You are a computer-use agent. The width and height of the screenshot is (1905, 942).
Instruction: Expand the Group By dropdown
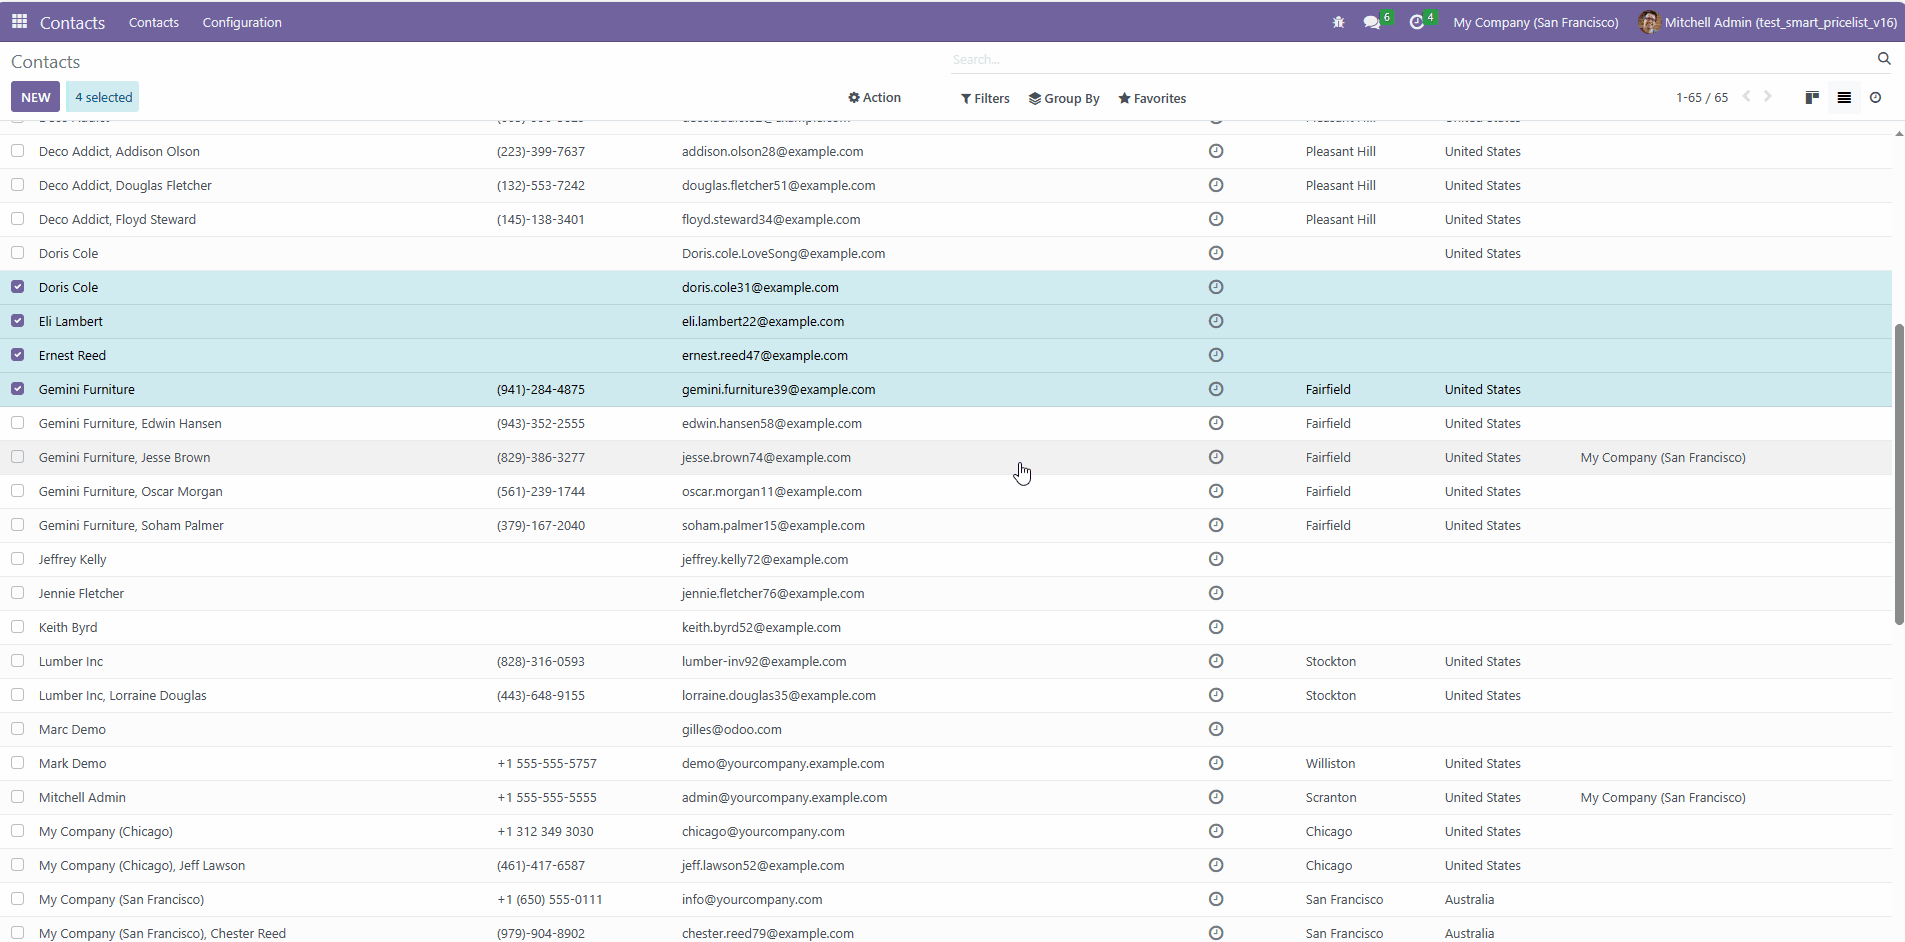click(x=1064, y=98)
